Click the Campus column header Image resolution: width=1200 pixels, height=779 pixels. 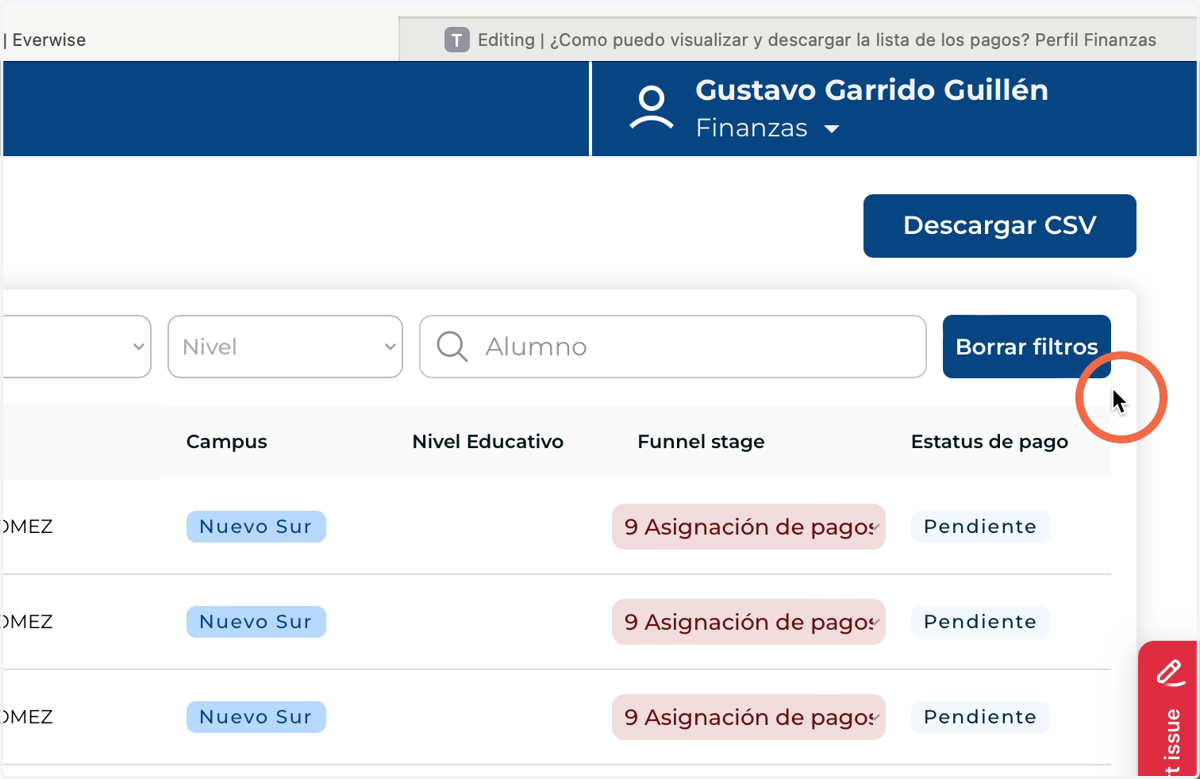[227, 441]
